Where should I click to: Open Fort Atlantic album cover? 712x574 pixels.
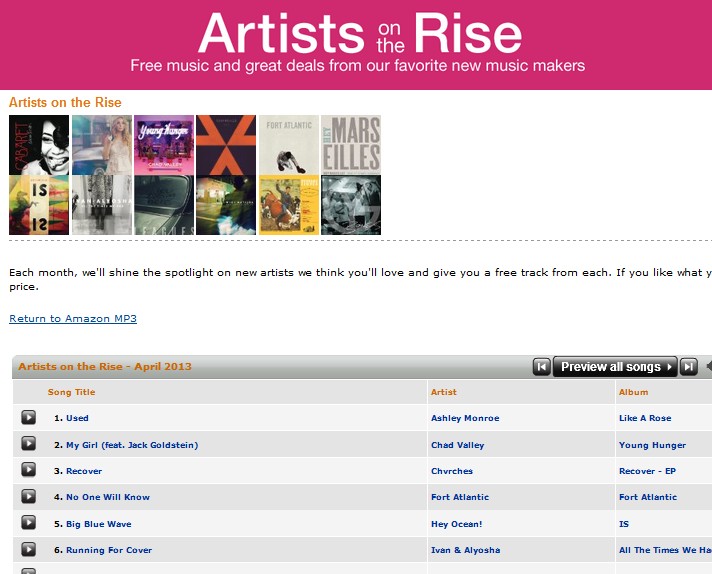pos(289,145)
